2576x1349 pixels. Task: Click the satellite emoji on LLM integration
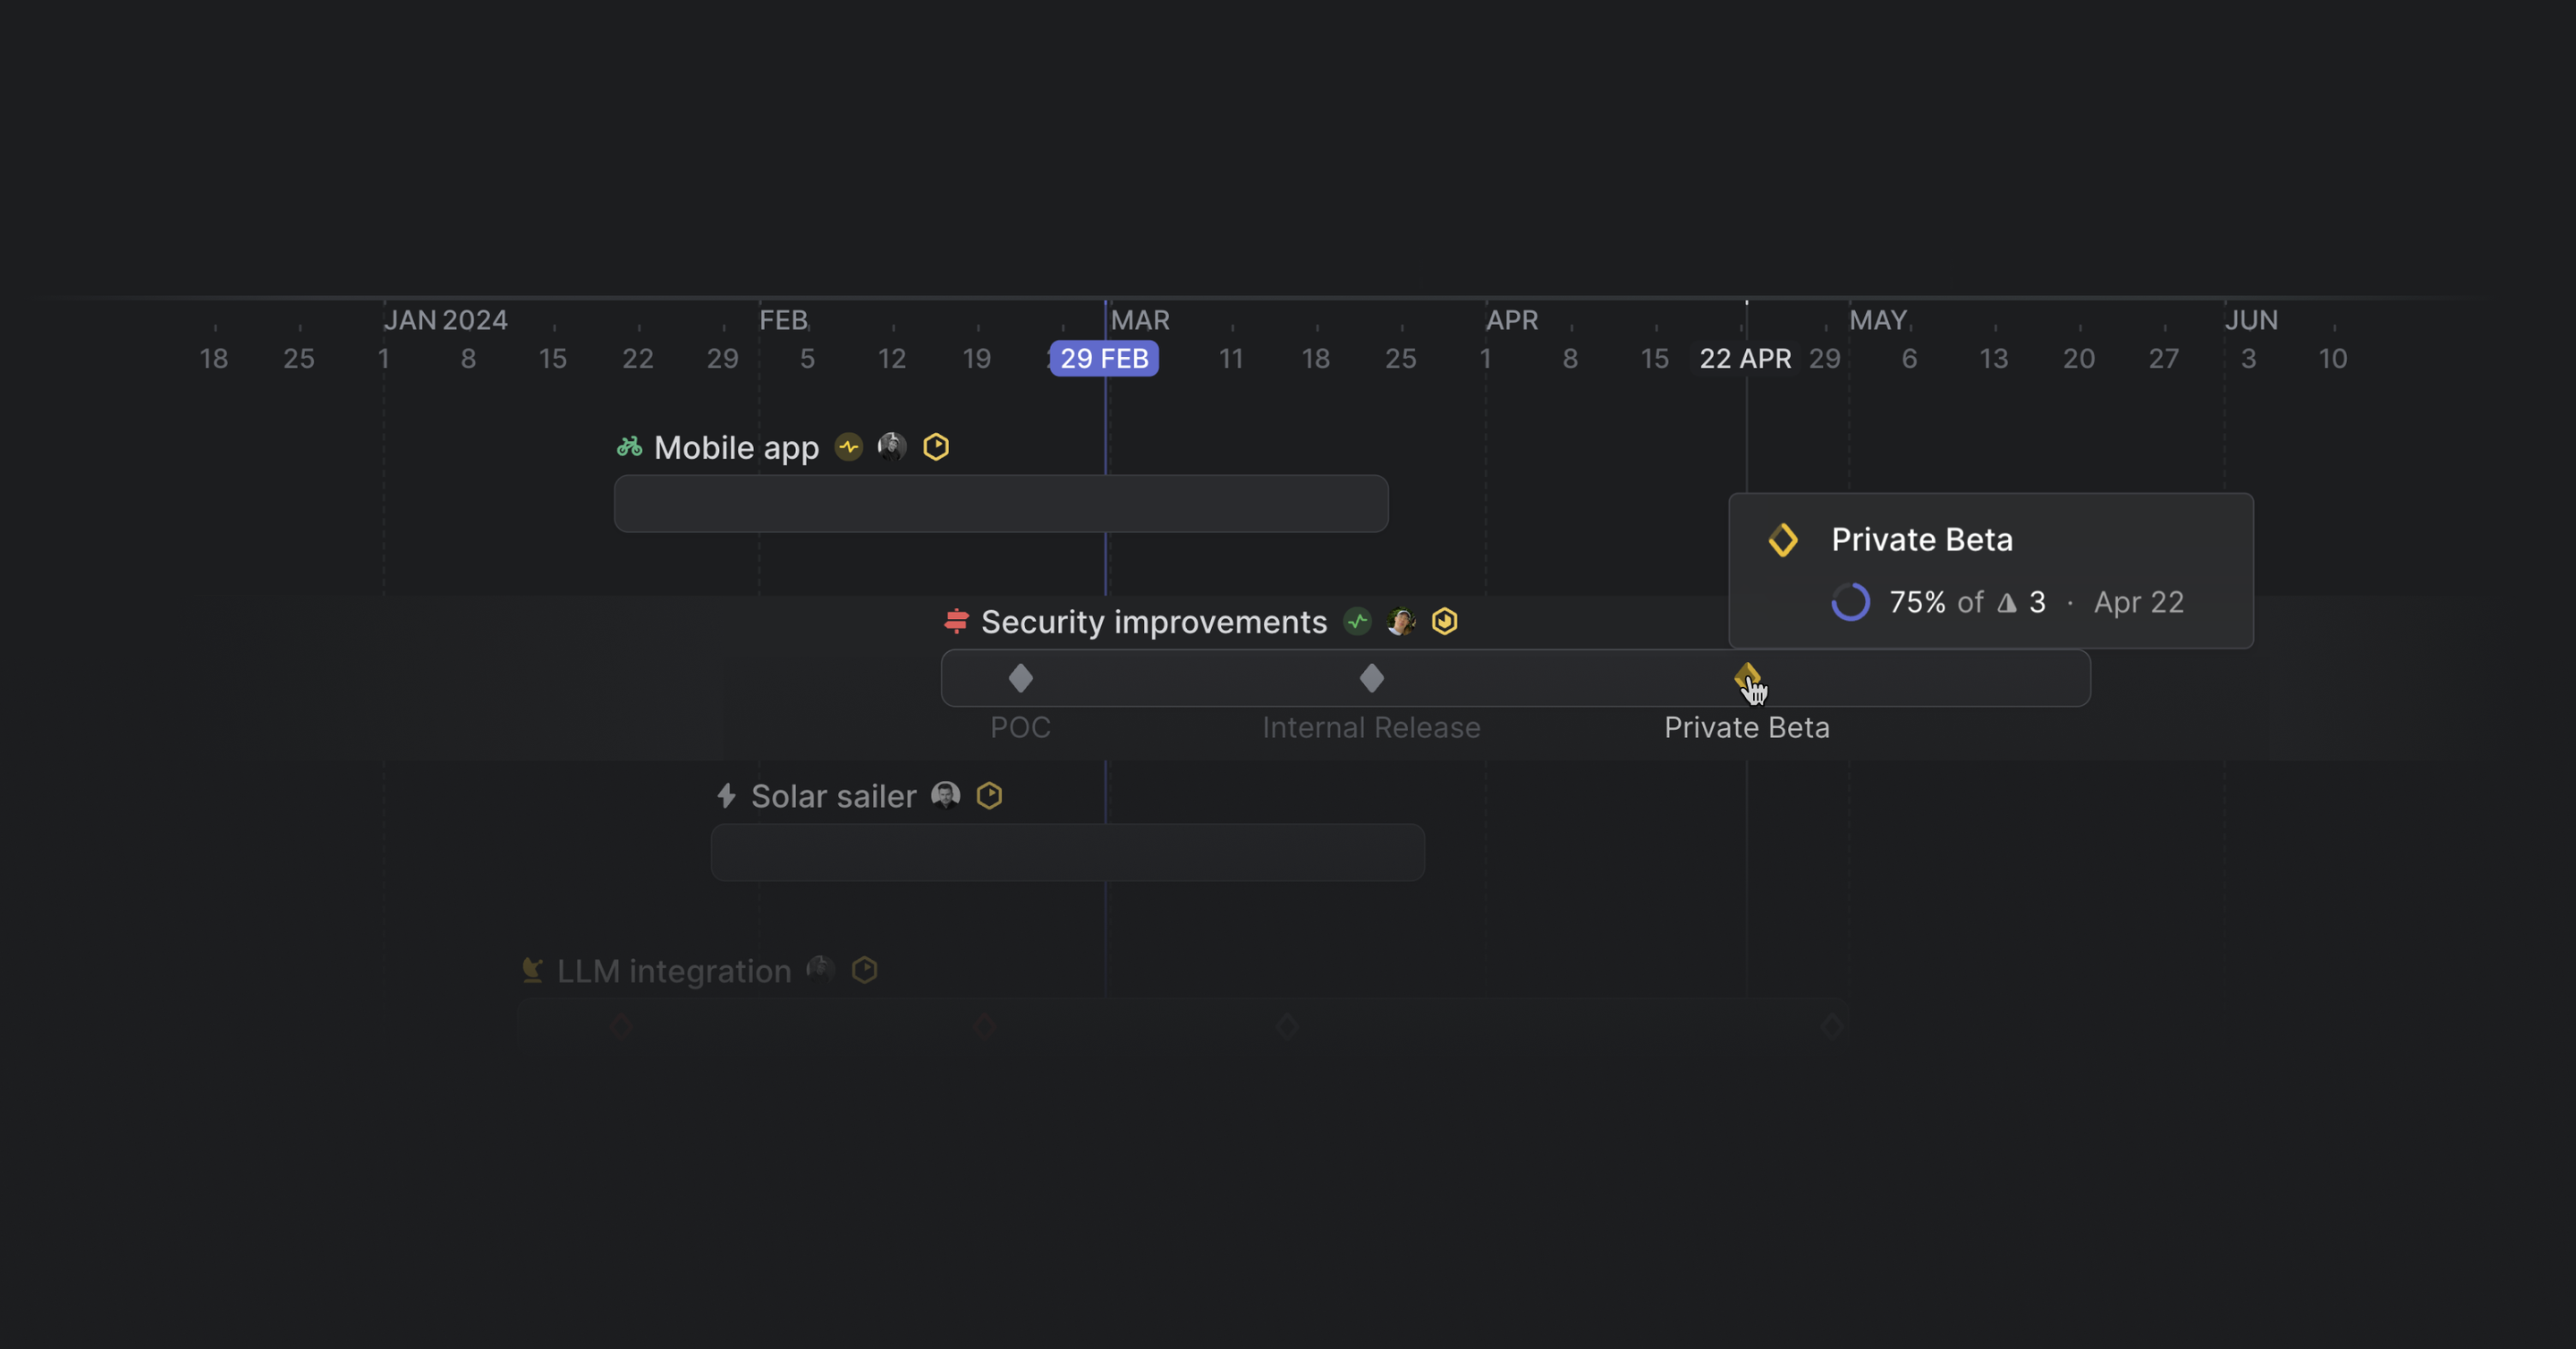tap(532, 969)
